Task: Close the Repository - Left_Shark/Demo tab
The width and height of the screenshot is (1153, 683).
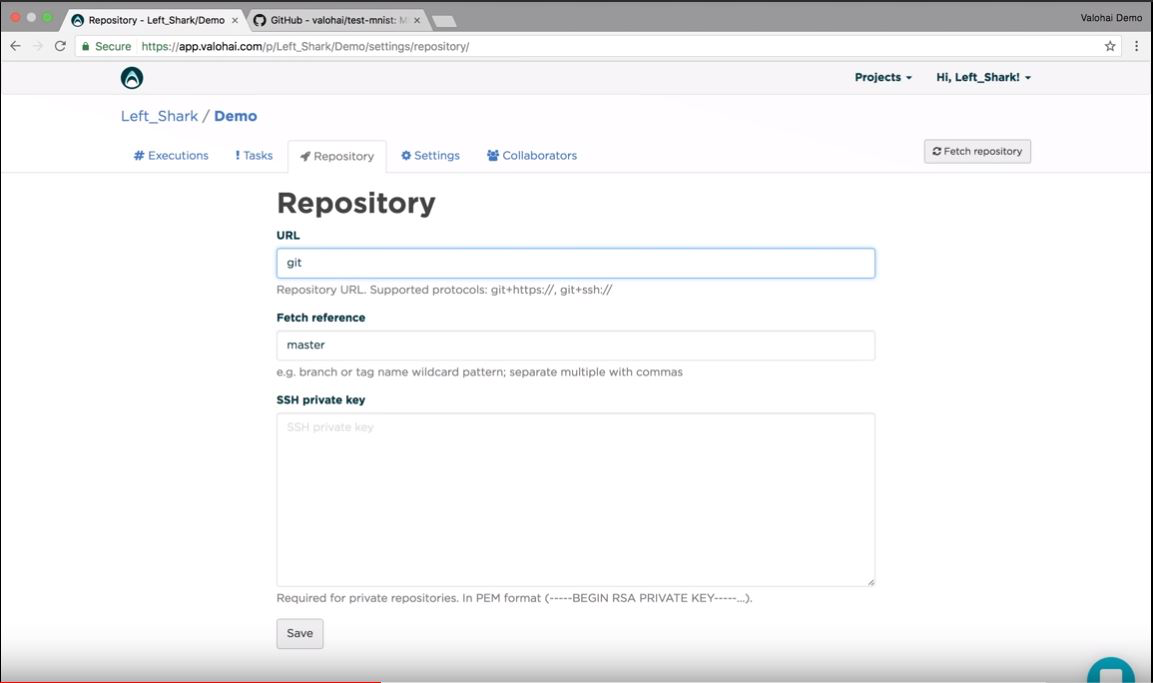Action: point(235,21)
